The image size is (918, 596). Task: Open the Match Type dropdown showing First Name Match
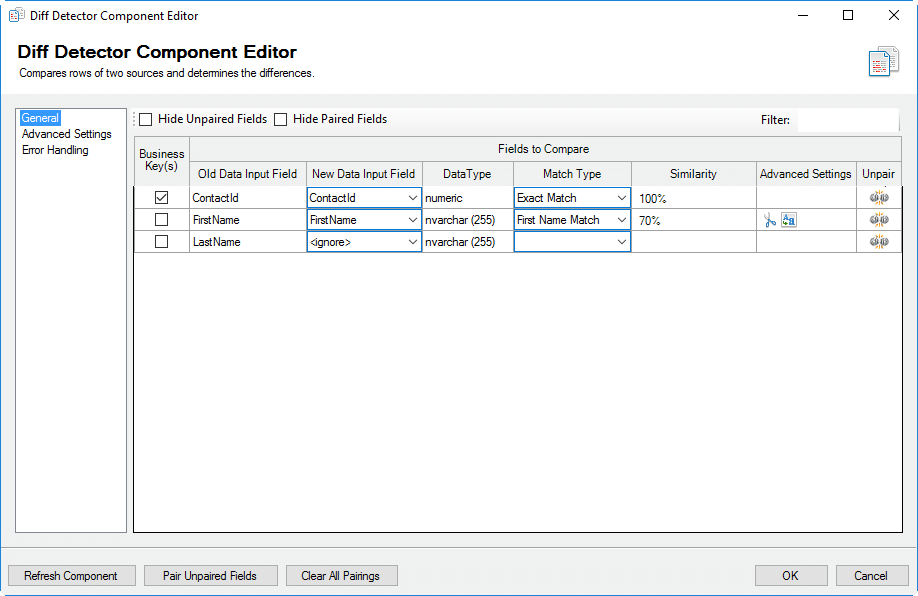coord(624,219)
